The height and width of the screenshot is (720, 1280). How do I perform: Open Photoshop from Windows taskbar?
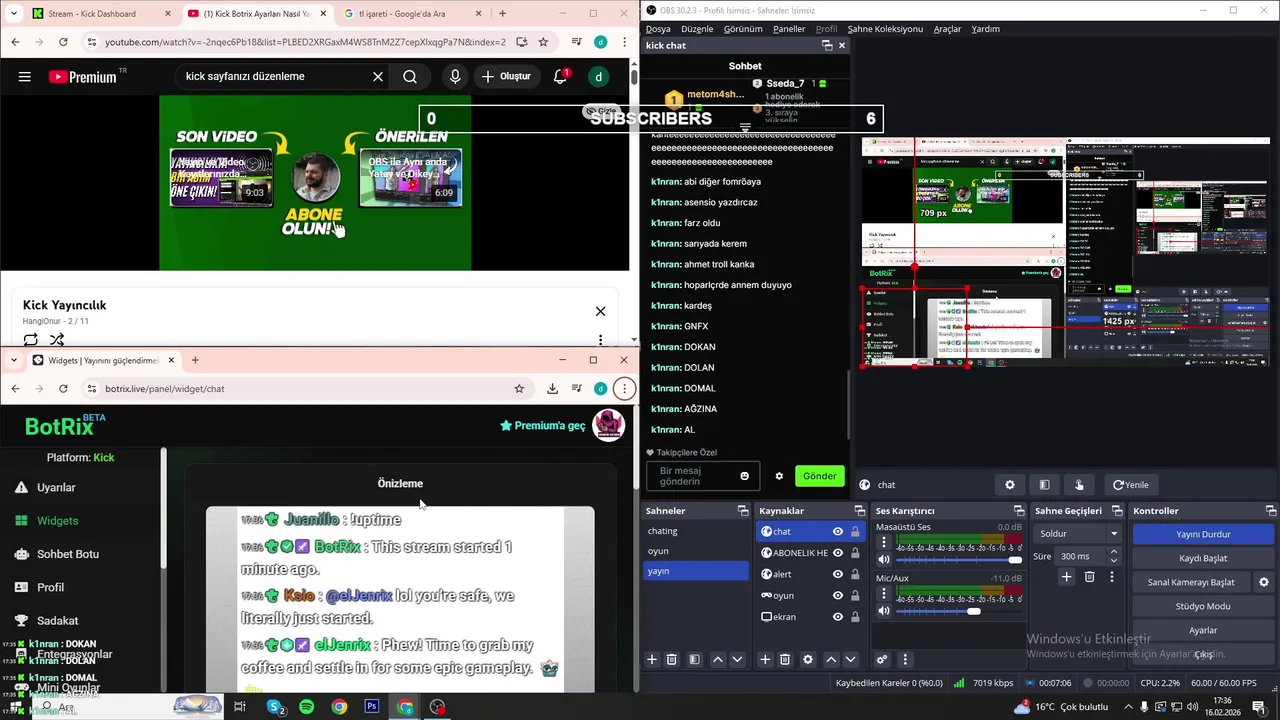(x=372, y=707)
